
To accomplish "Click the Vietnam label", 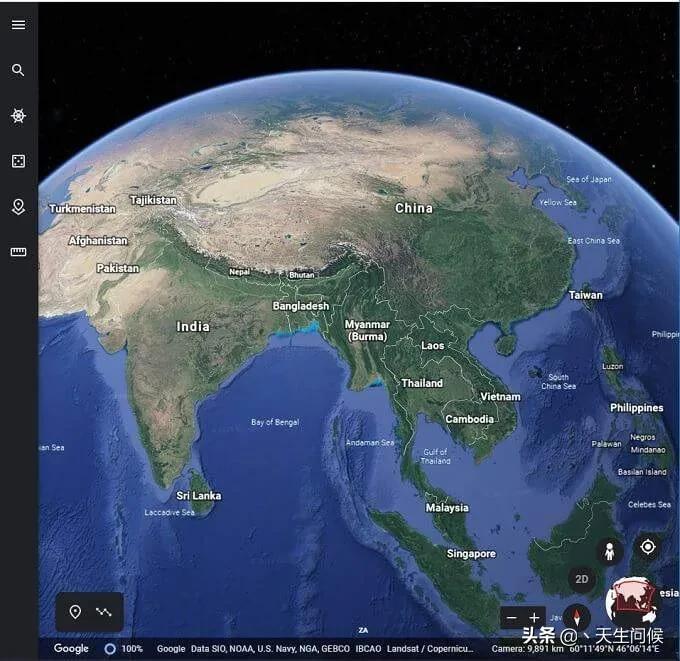I will click(500, 397).
